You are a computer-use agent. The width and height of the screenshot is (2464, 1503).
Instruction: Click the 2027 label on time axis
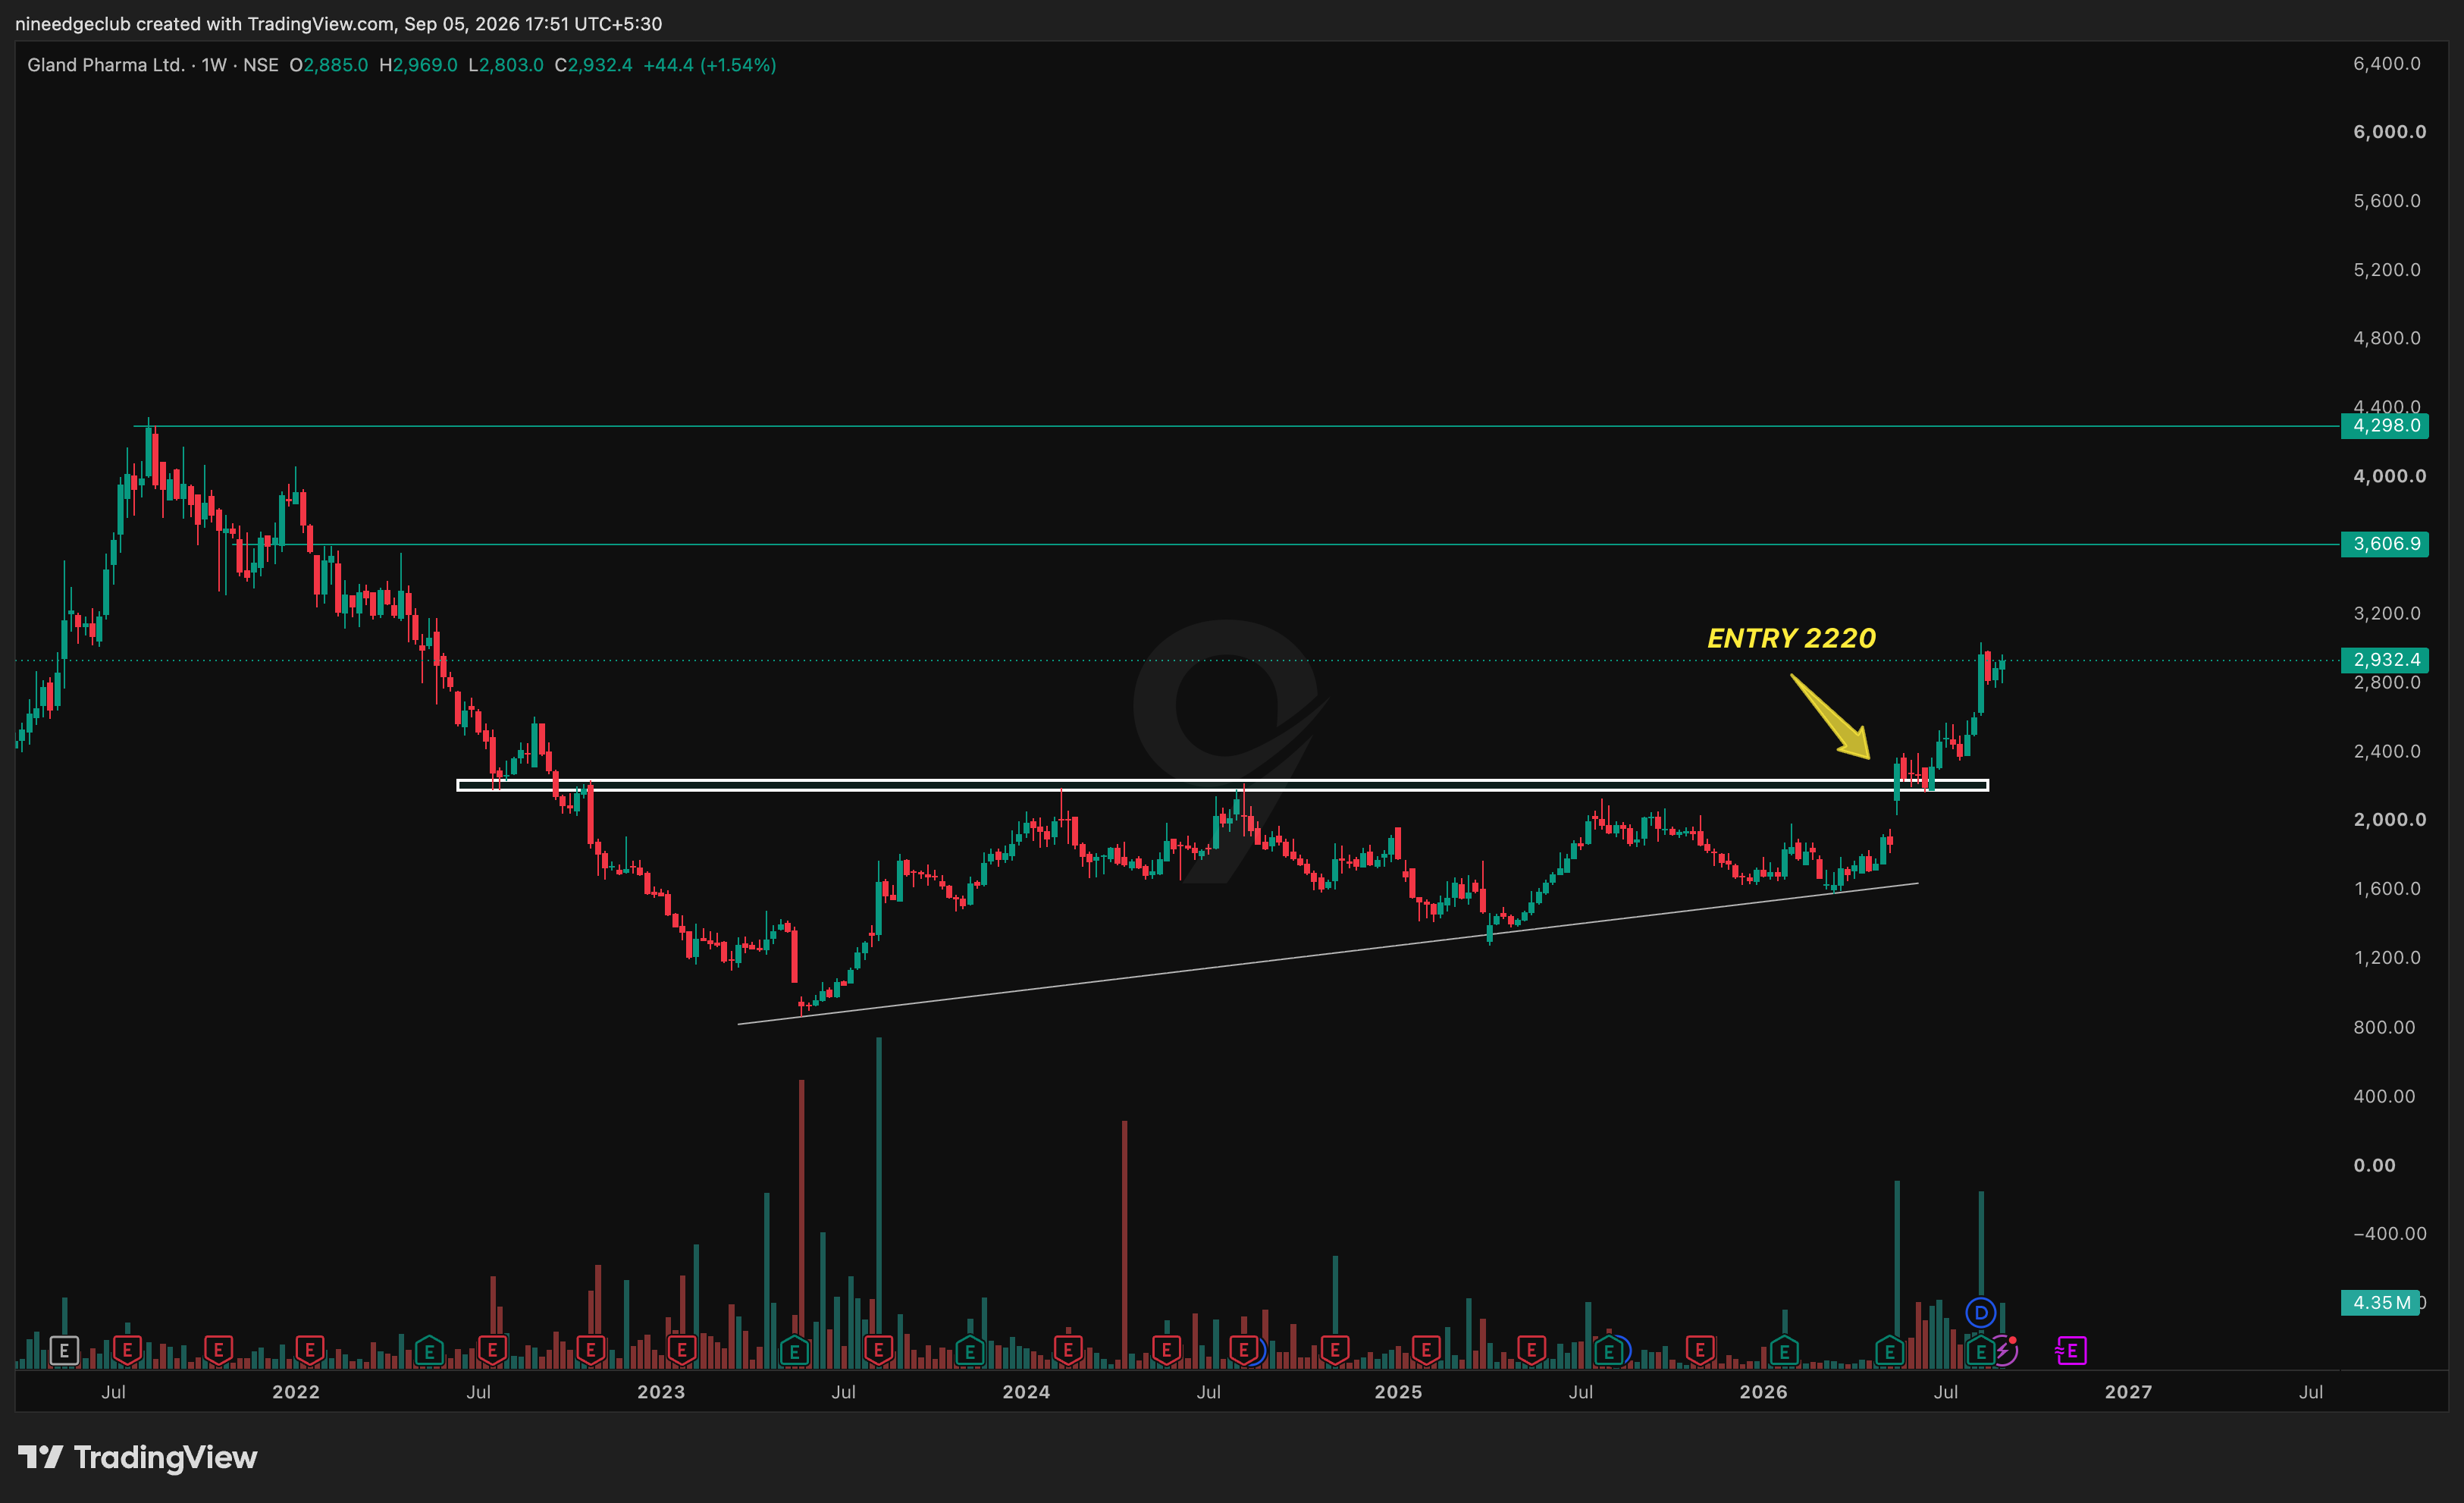coord(2128,1392)
